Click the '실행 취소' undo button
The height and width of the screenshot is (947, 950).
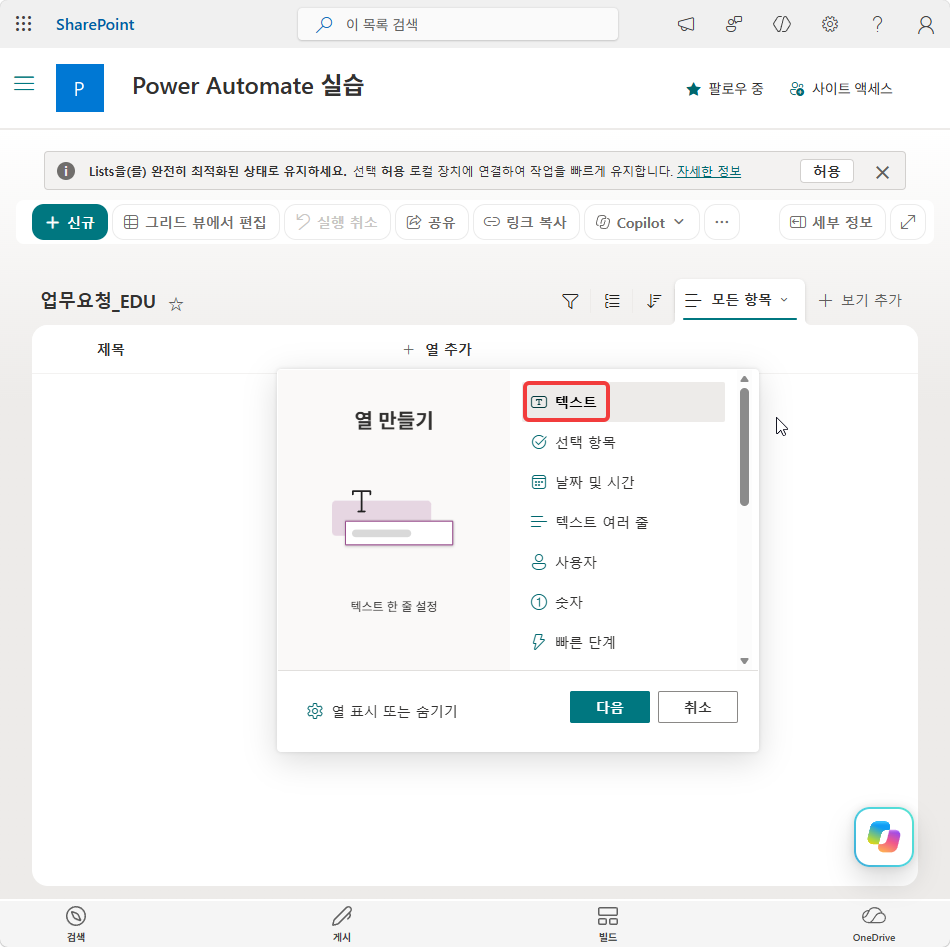pos(337,222)
